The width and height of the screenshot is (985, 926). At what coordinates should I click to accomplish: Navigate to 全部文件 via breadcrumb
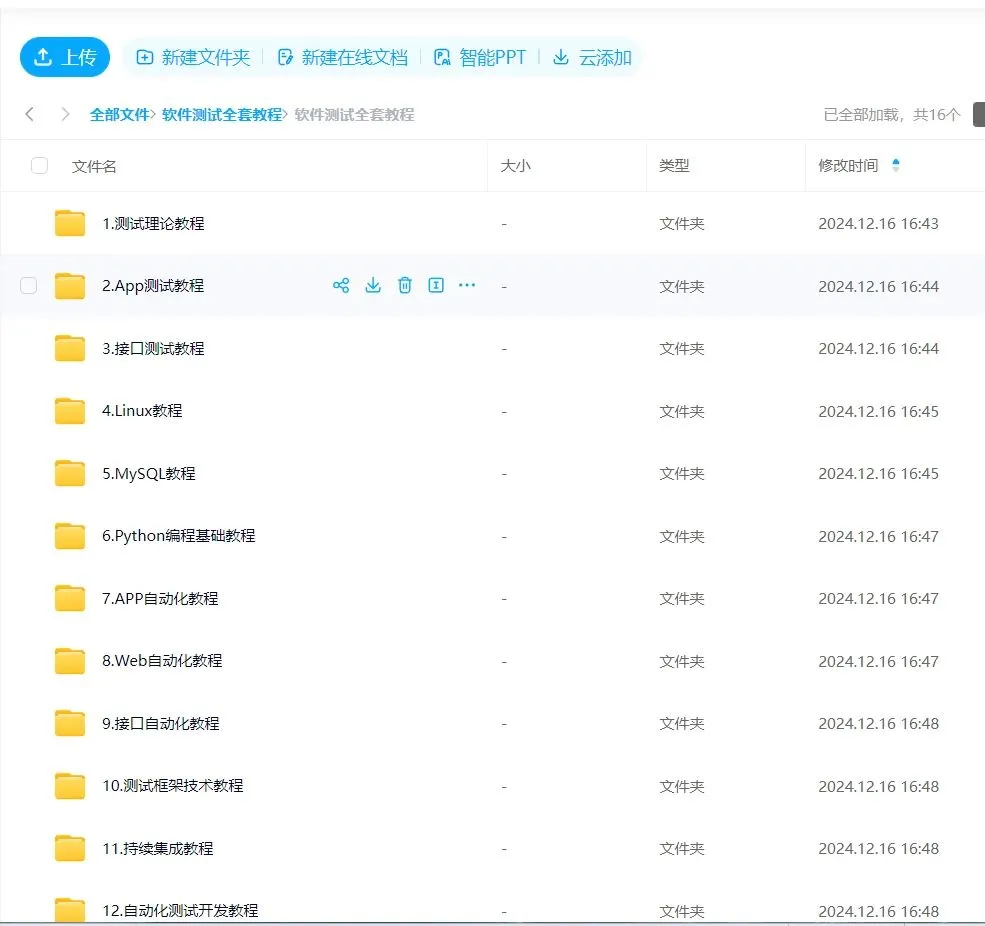121,114
